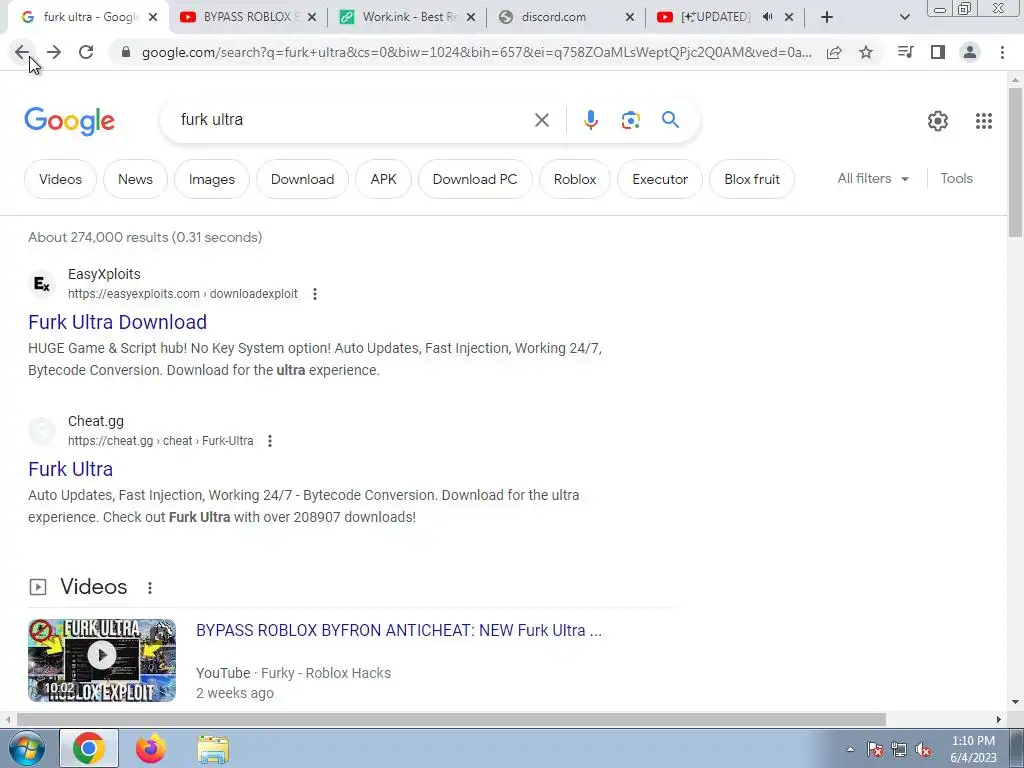This screenshot has width=1024, height=768.
Task: Close the discord.com tab
Action: pos(630,17)
